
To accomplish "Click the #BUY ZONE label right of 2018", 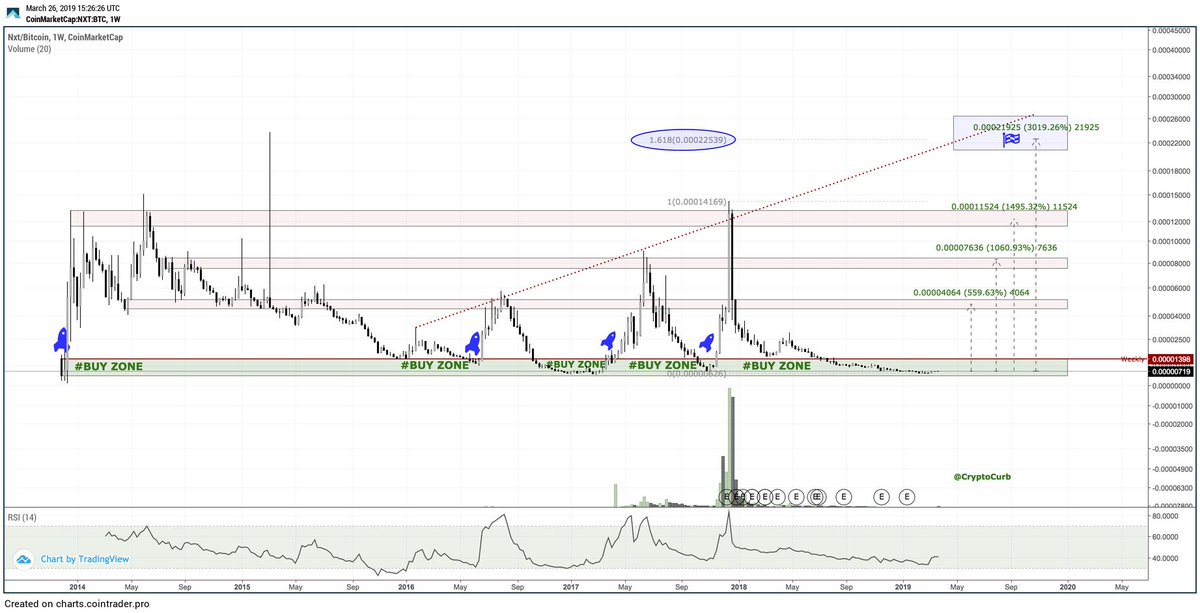I will (776, 366).
